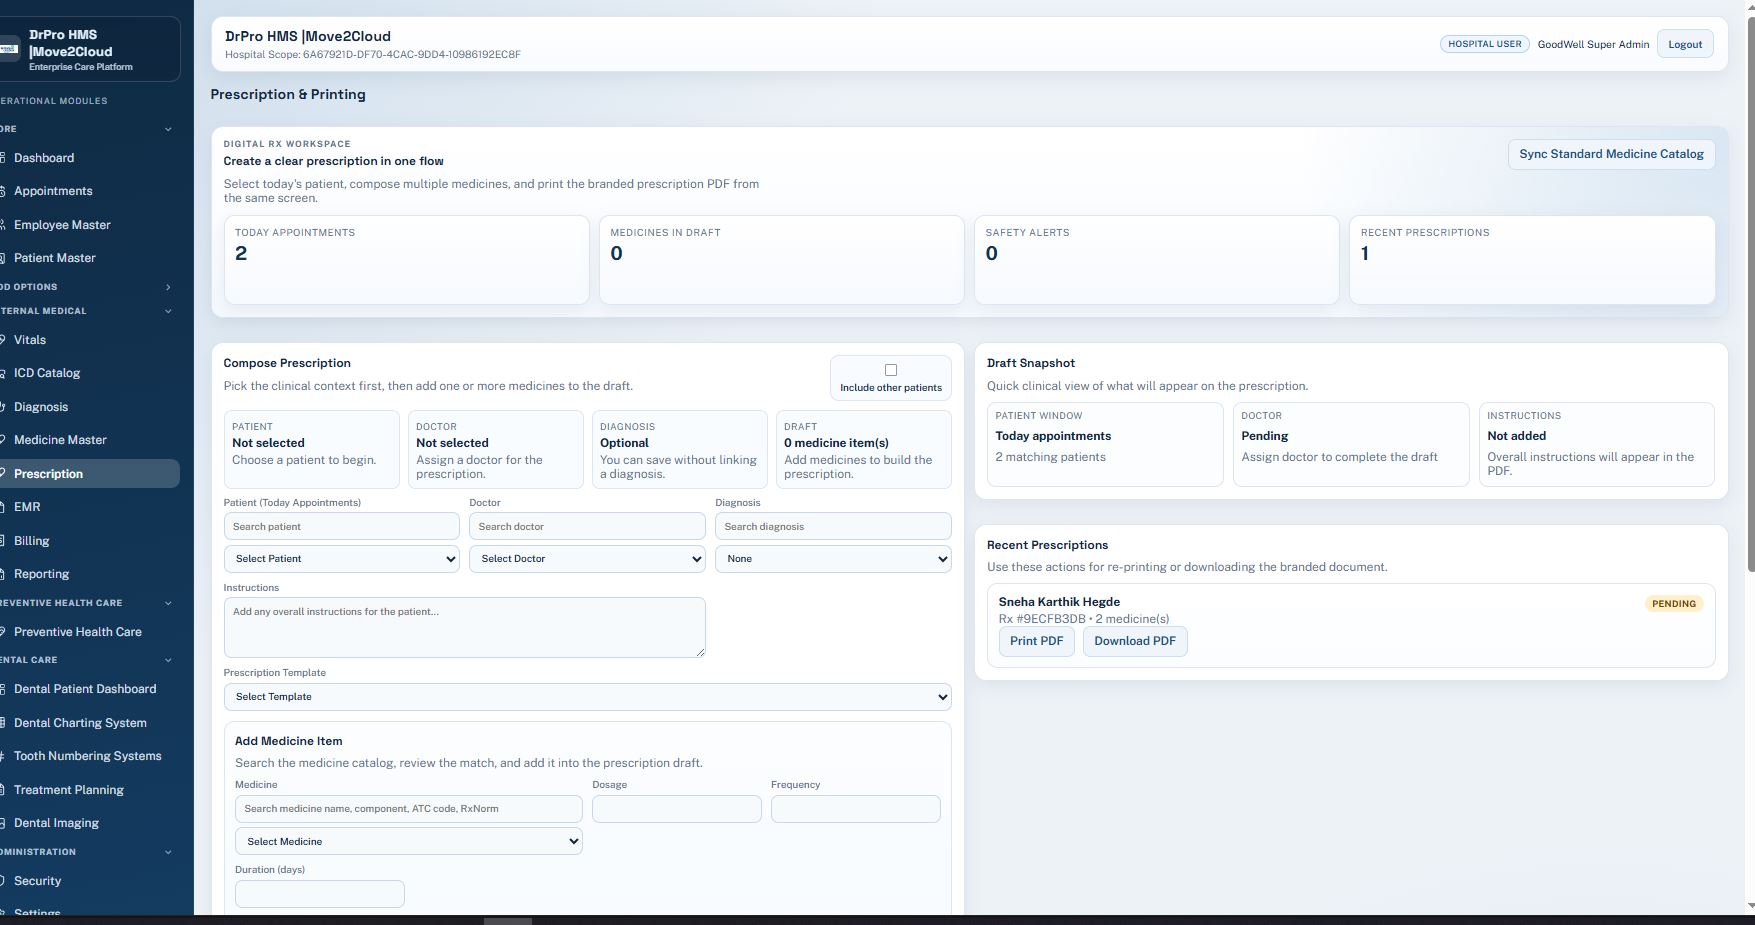Expand the OD Options section chevron
Image resolution: width=1755 pixels, height=925 pixels.
pos(168,287)
